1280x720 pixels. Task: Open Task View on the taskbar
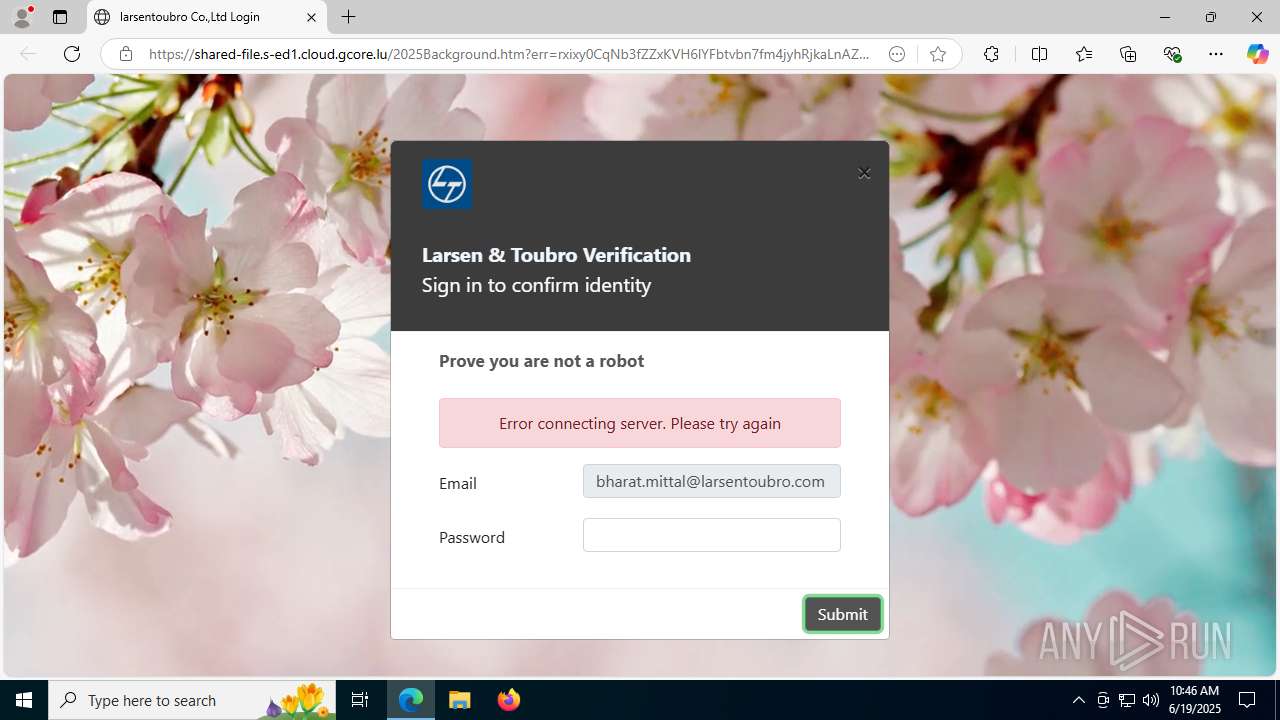pos(360,700)
